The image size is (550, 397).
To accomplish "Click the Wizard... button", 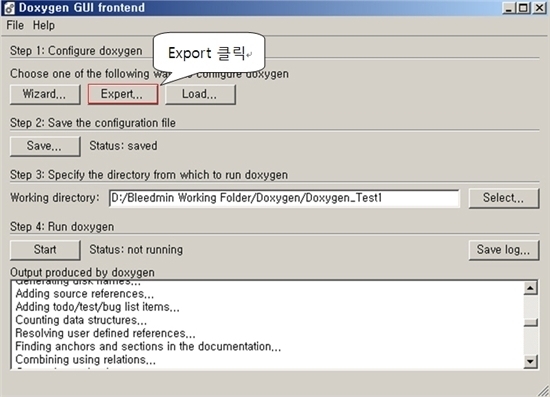I will click(x=45, y=94).
